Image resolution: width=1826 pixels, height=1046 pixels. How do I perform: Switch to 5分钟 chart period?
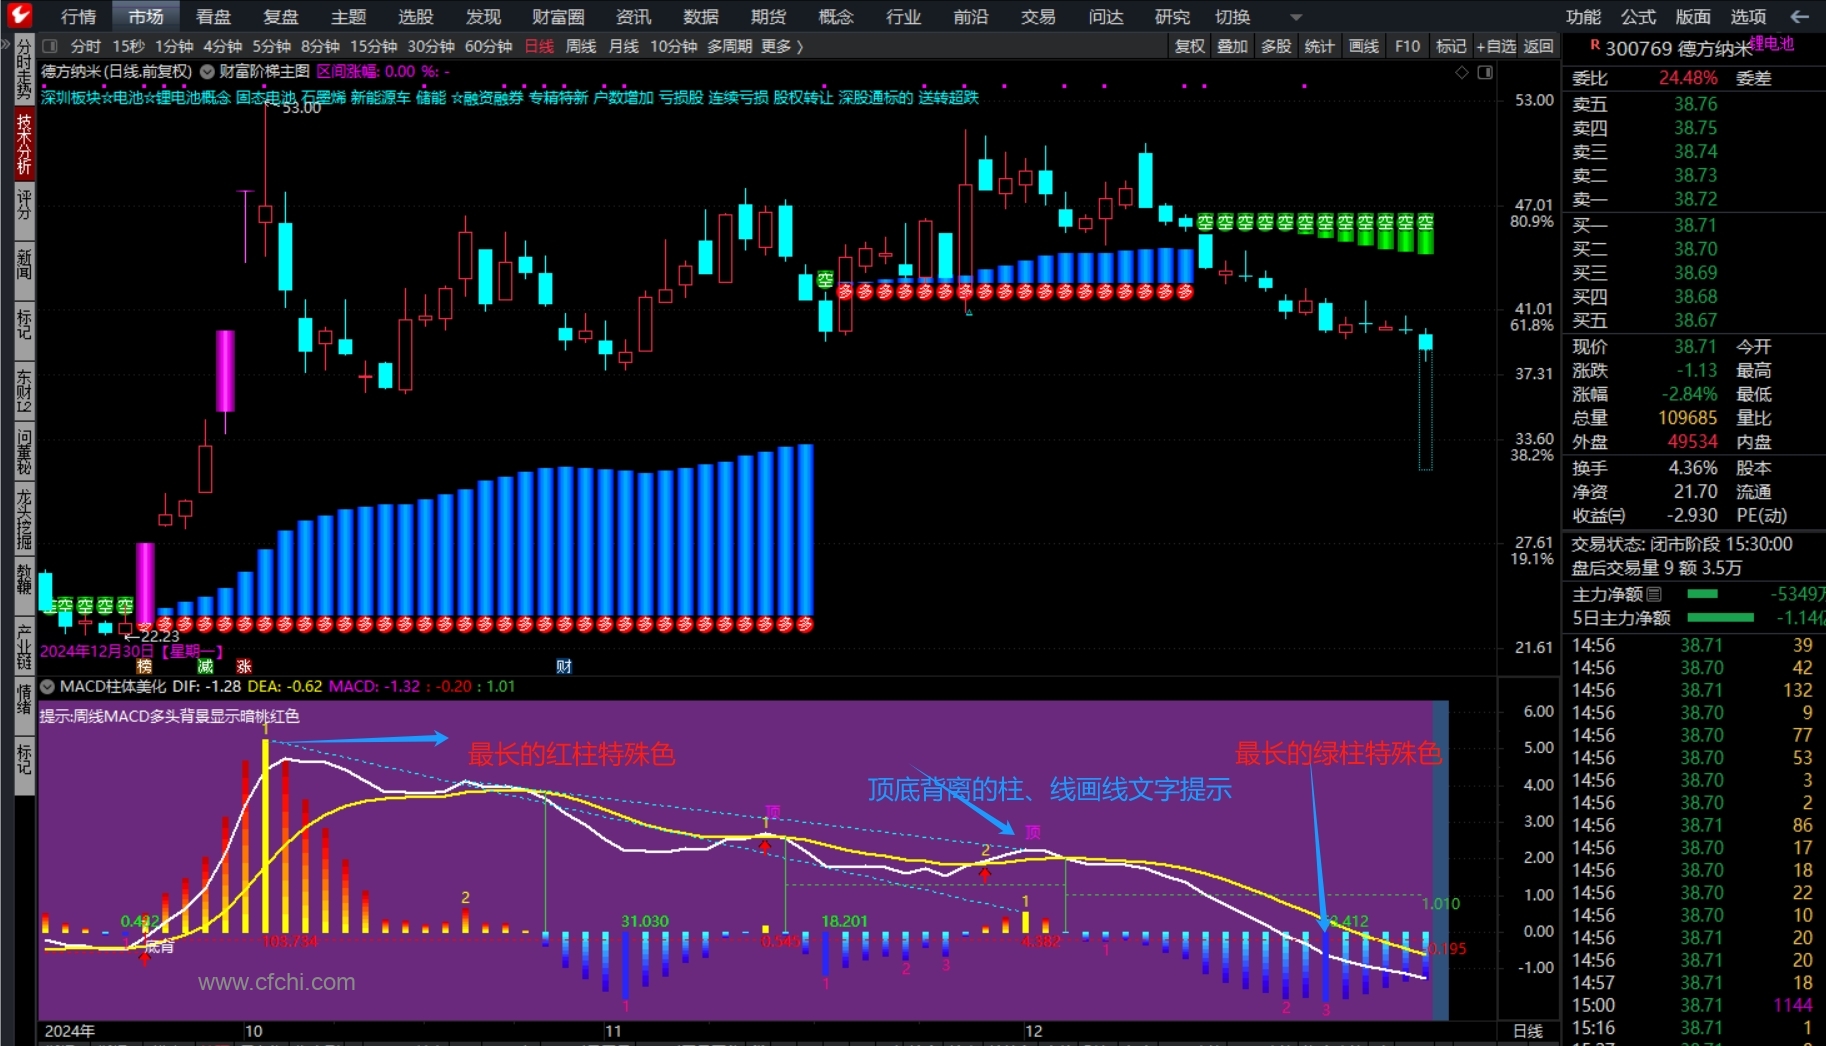[271, 46]
